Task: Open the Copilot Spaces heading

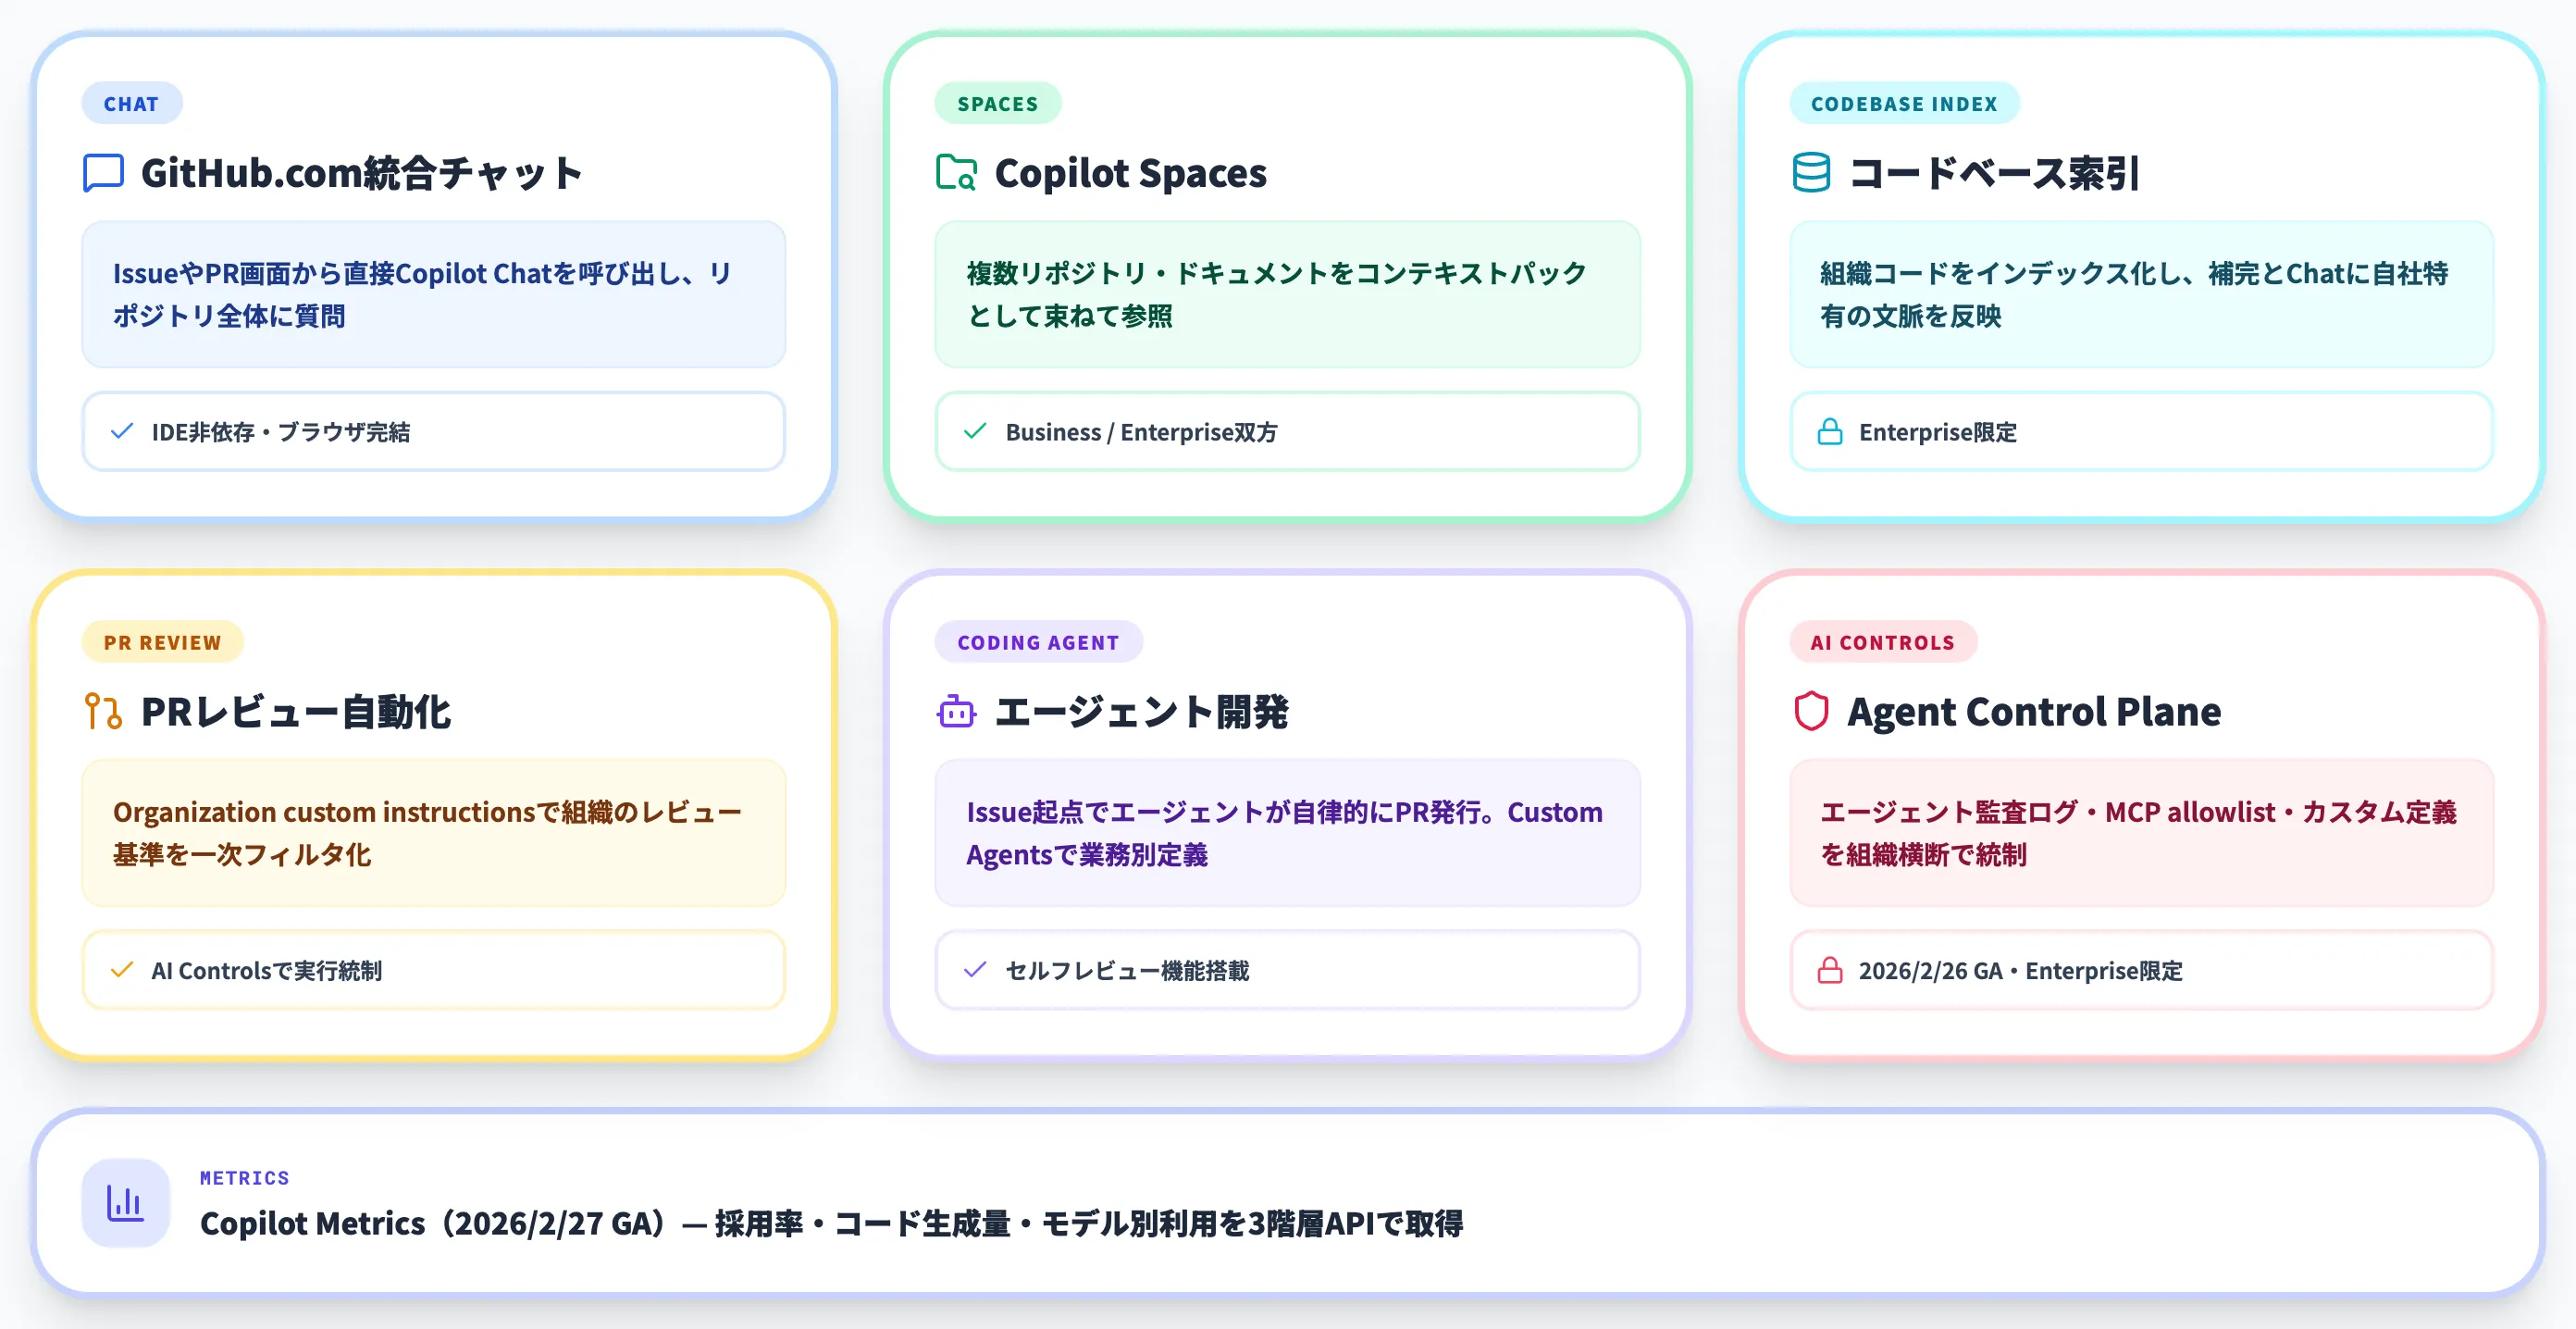Action: click(x=1130, y=173)
